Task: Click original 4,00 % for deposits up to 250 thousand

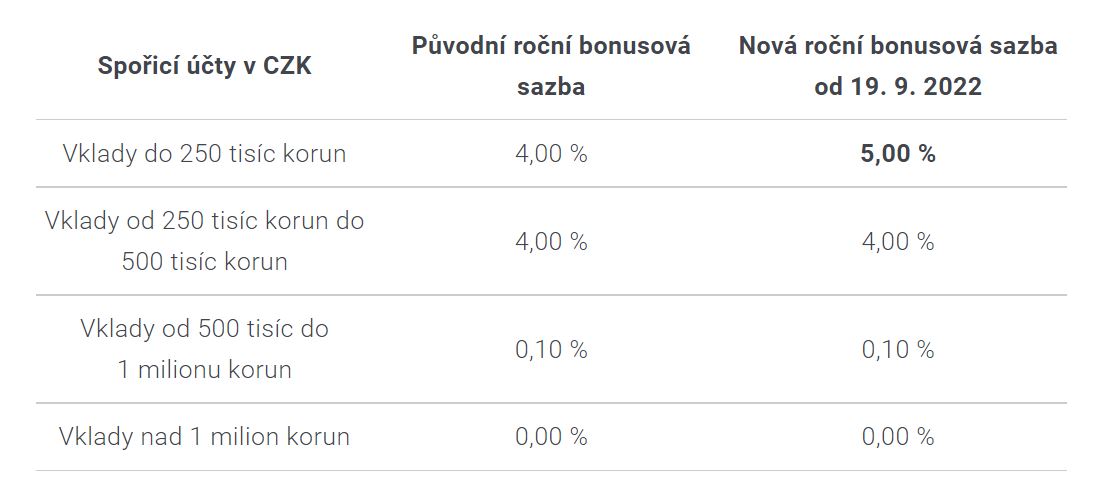Action: click(551, 154)
